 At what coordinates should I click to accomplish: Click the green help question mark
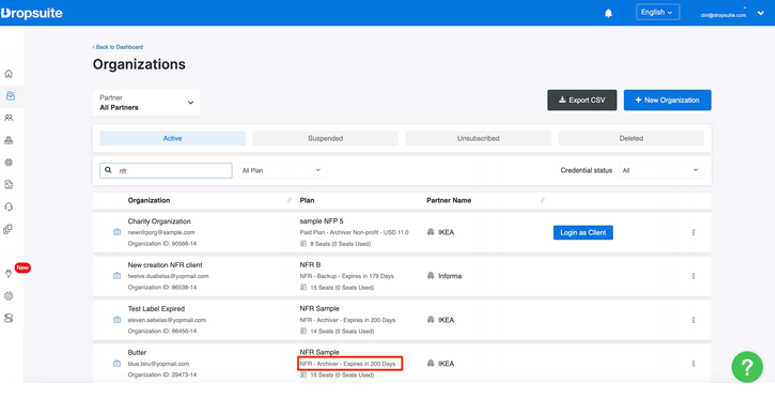[747, 367]
